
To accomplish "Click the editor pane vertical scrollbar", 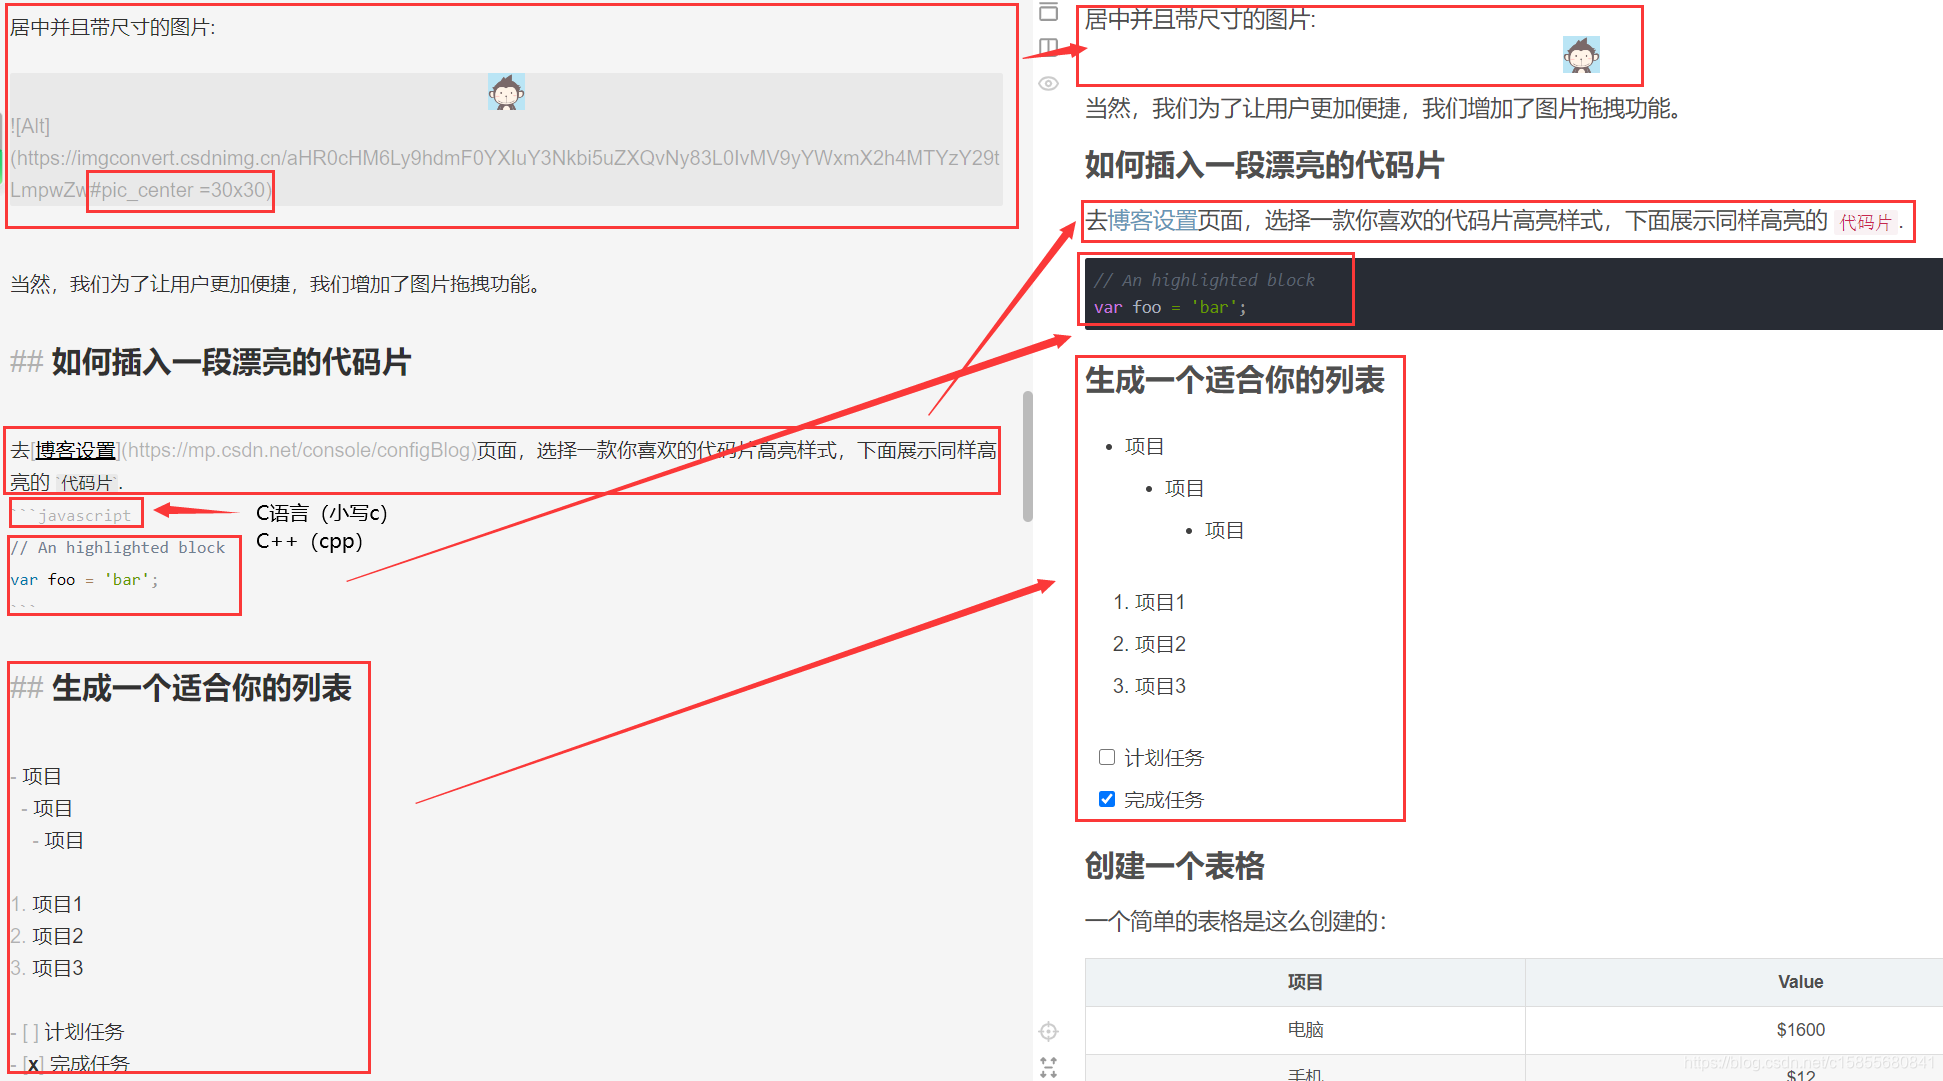I will coord(1027,456).
